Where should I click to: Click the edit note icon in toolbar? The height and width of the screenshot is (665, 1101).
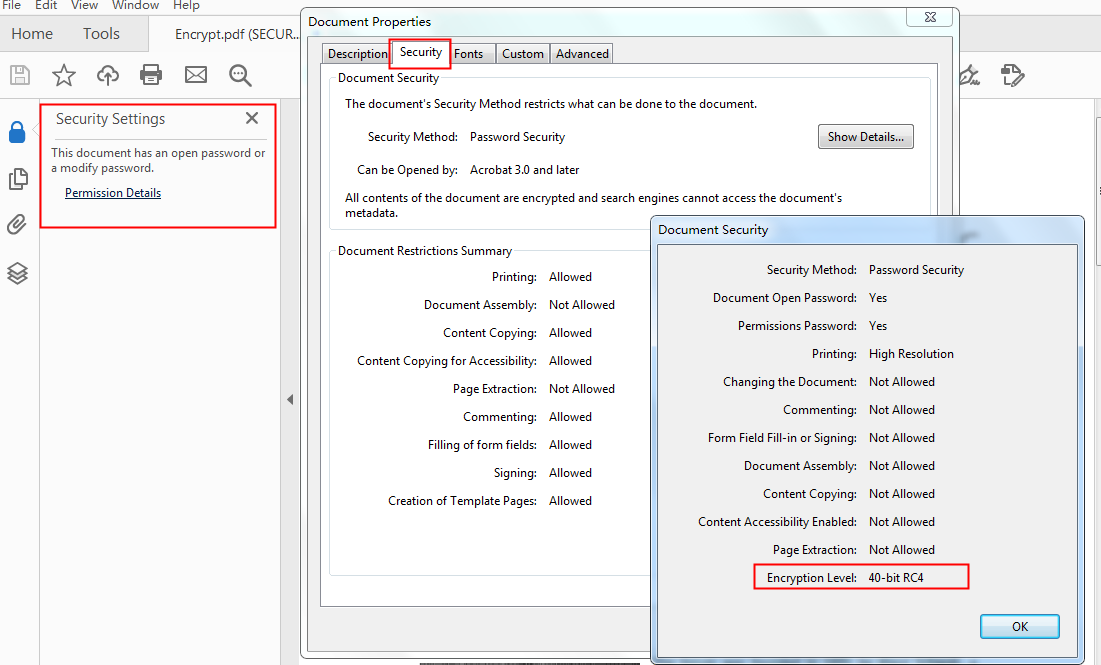(x=1013, y=75)
